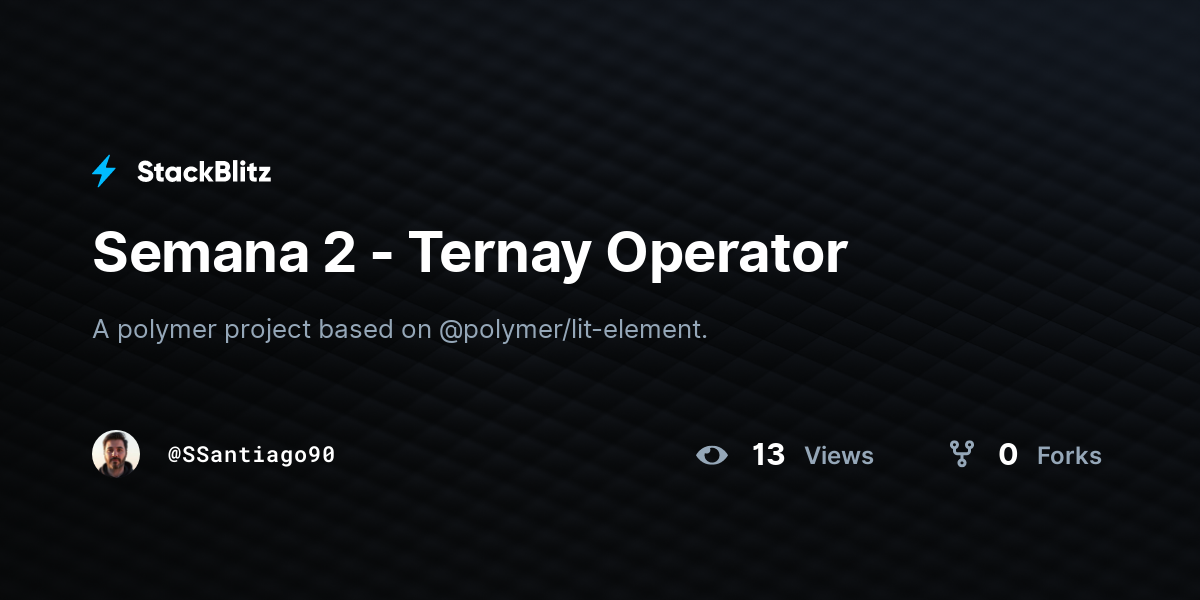The image size is (1200, 600).
Task: Open the SSantiago90 user avatar photo
Action: pos(116,454)
